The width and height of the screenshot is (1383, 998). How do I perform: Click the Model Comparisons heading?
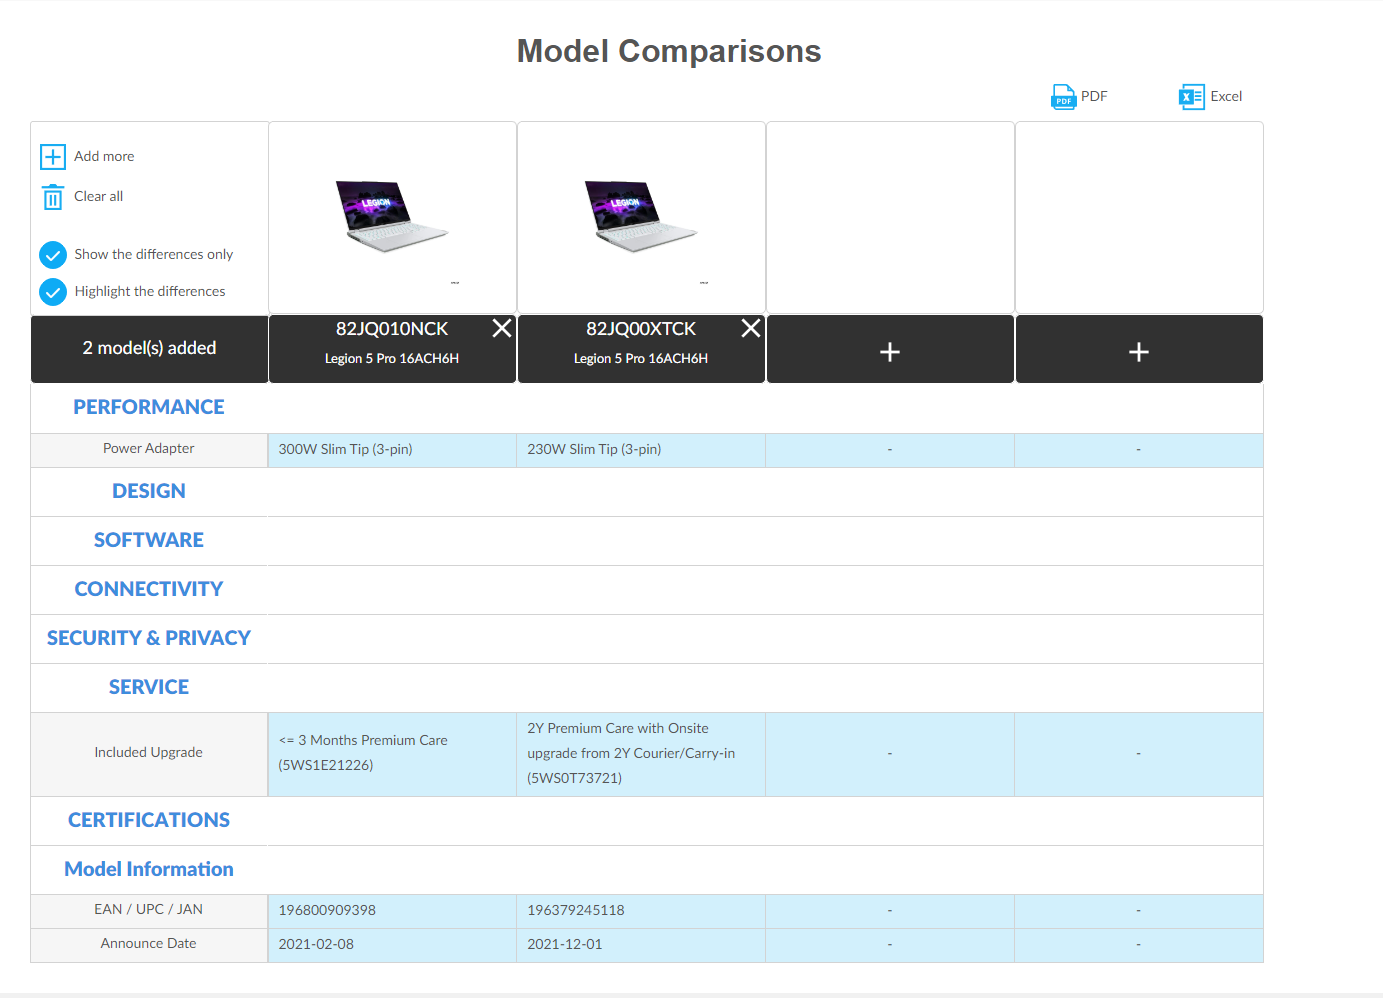click(669, 51)
